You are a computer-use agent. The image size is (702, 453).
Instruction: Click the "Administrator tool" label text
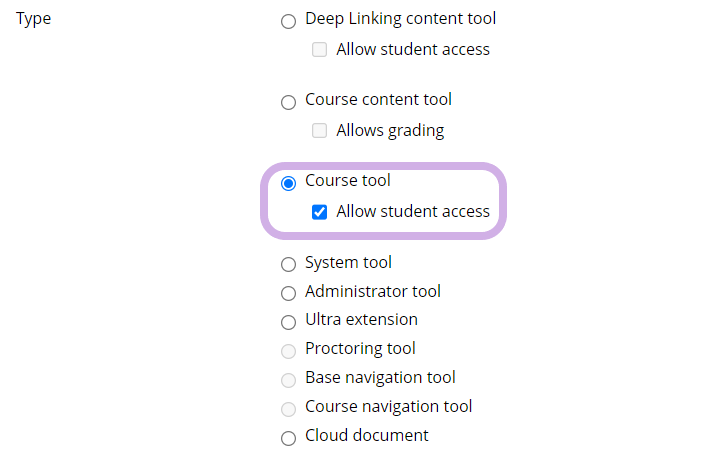(x=372, y=291)
